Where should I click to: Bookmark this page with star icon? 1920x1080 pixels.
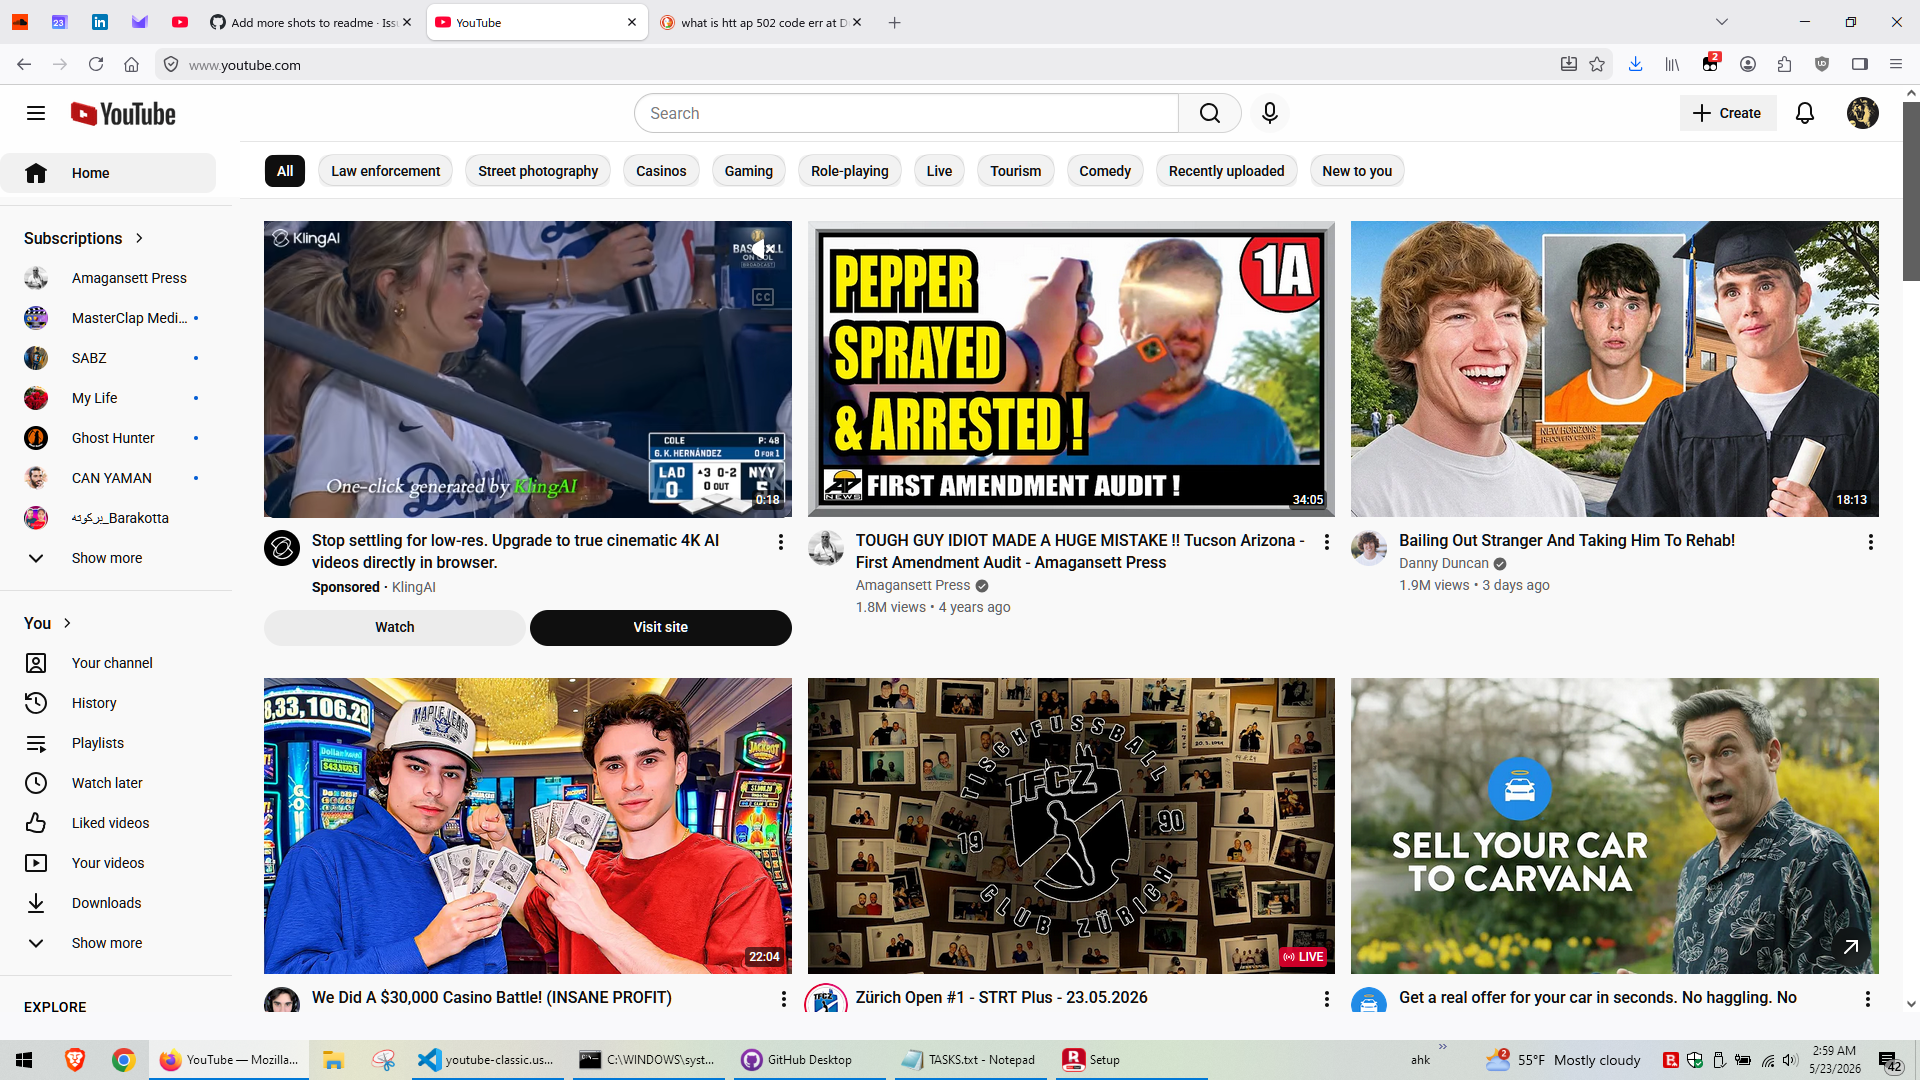click(1597, 64)
